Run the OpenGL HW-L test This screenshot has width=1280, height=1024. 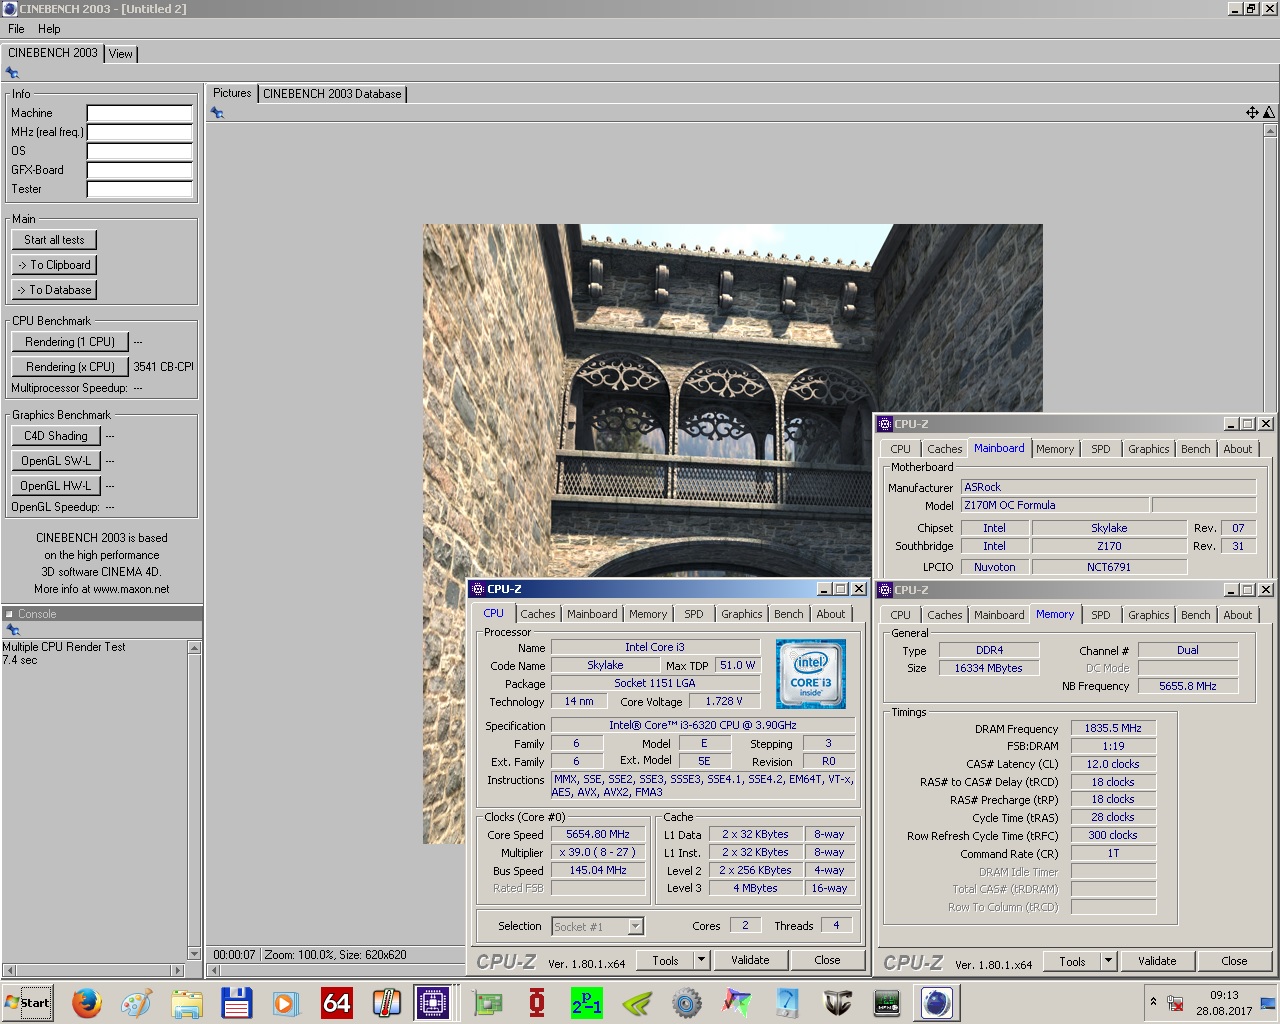(x=56, y=486)
